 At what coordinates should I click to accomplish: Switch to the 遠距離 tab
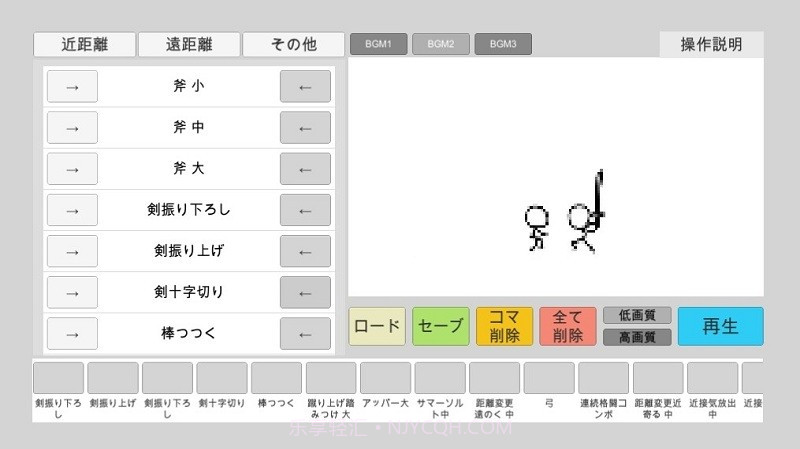pyautogui.click(x=189, y=44)
